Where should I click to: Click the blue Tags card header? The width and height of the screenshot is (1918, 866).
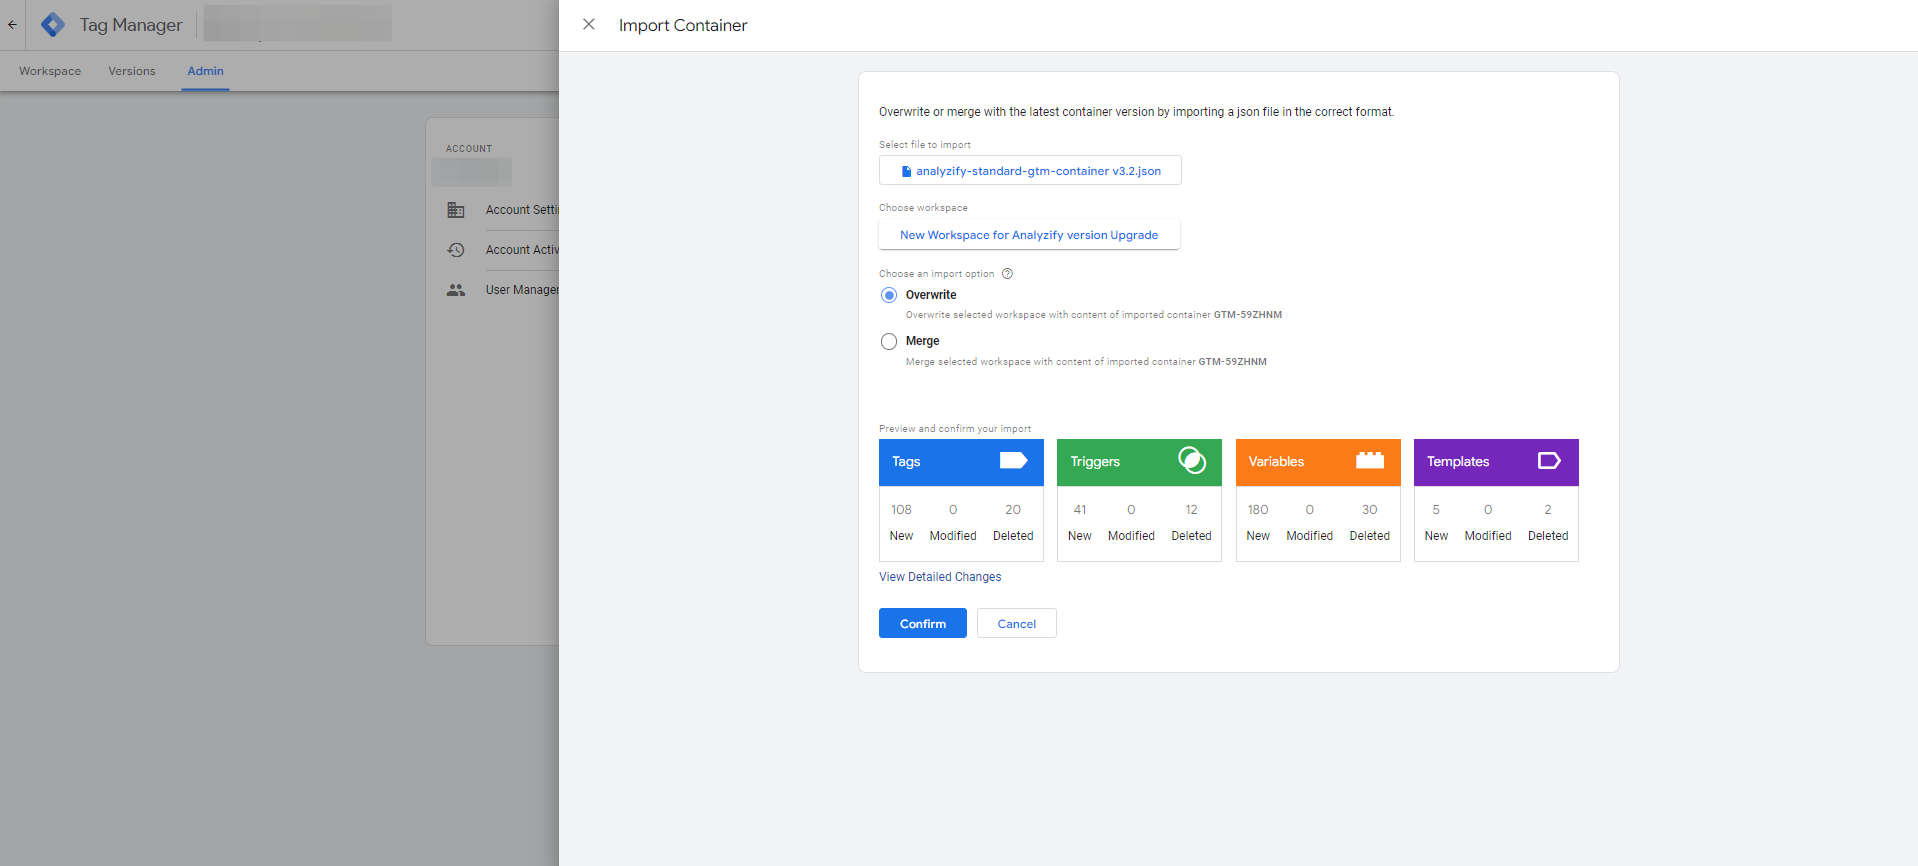961,462
